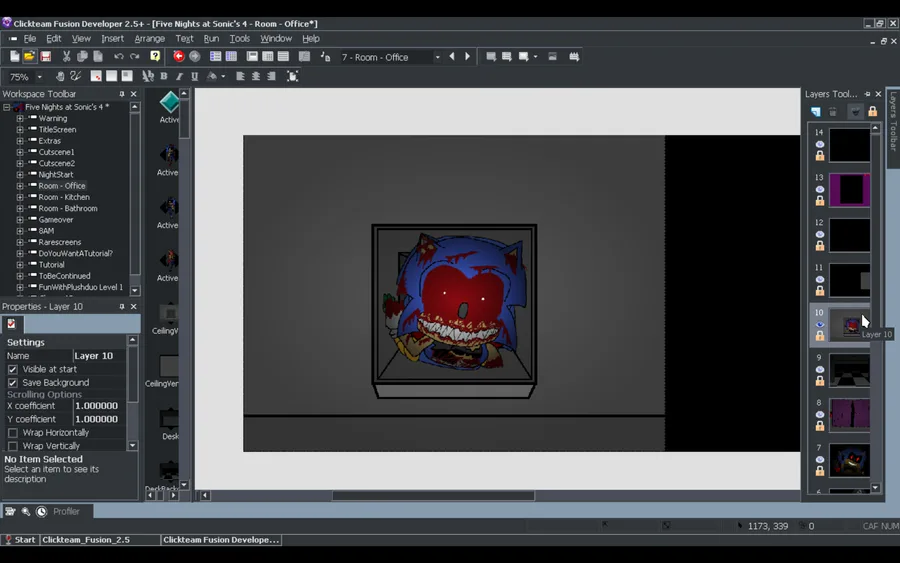The height and width of the screenshot is (563, 900).
Task: Edit the Layer 10 name field
Action: coord(99,356)
